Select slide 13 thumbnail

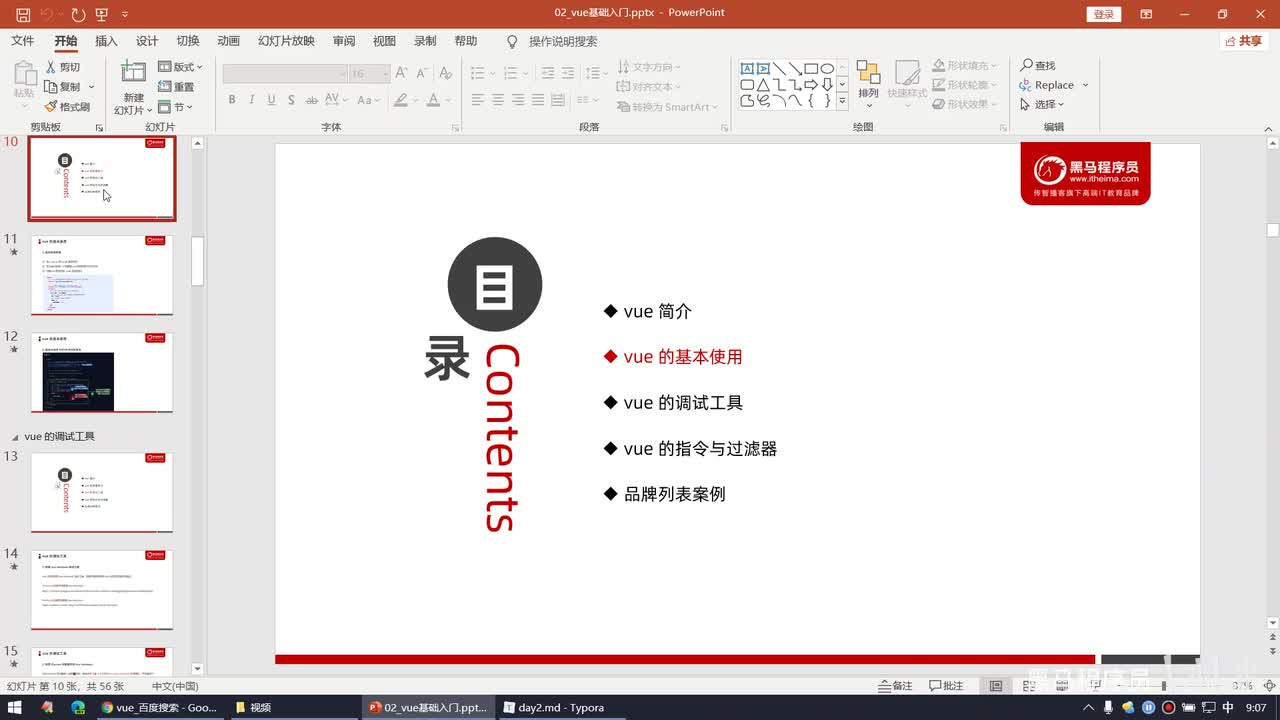[102, 492]
